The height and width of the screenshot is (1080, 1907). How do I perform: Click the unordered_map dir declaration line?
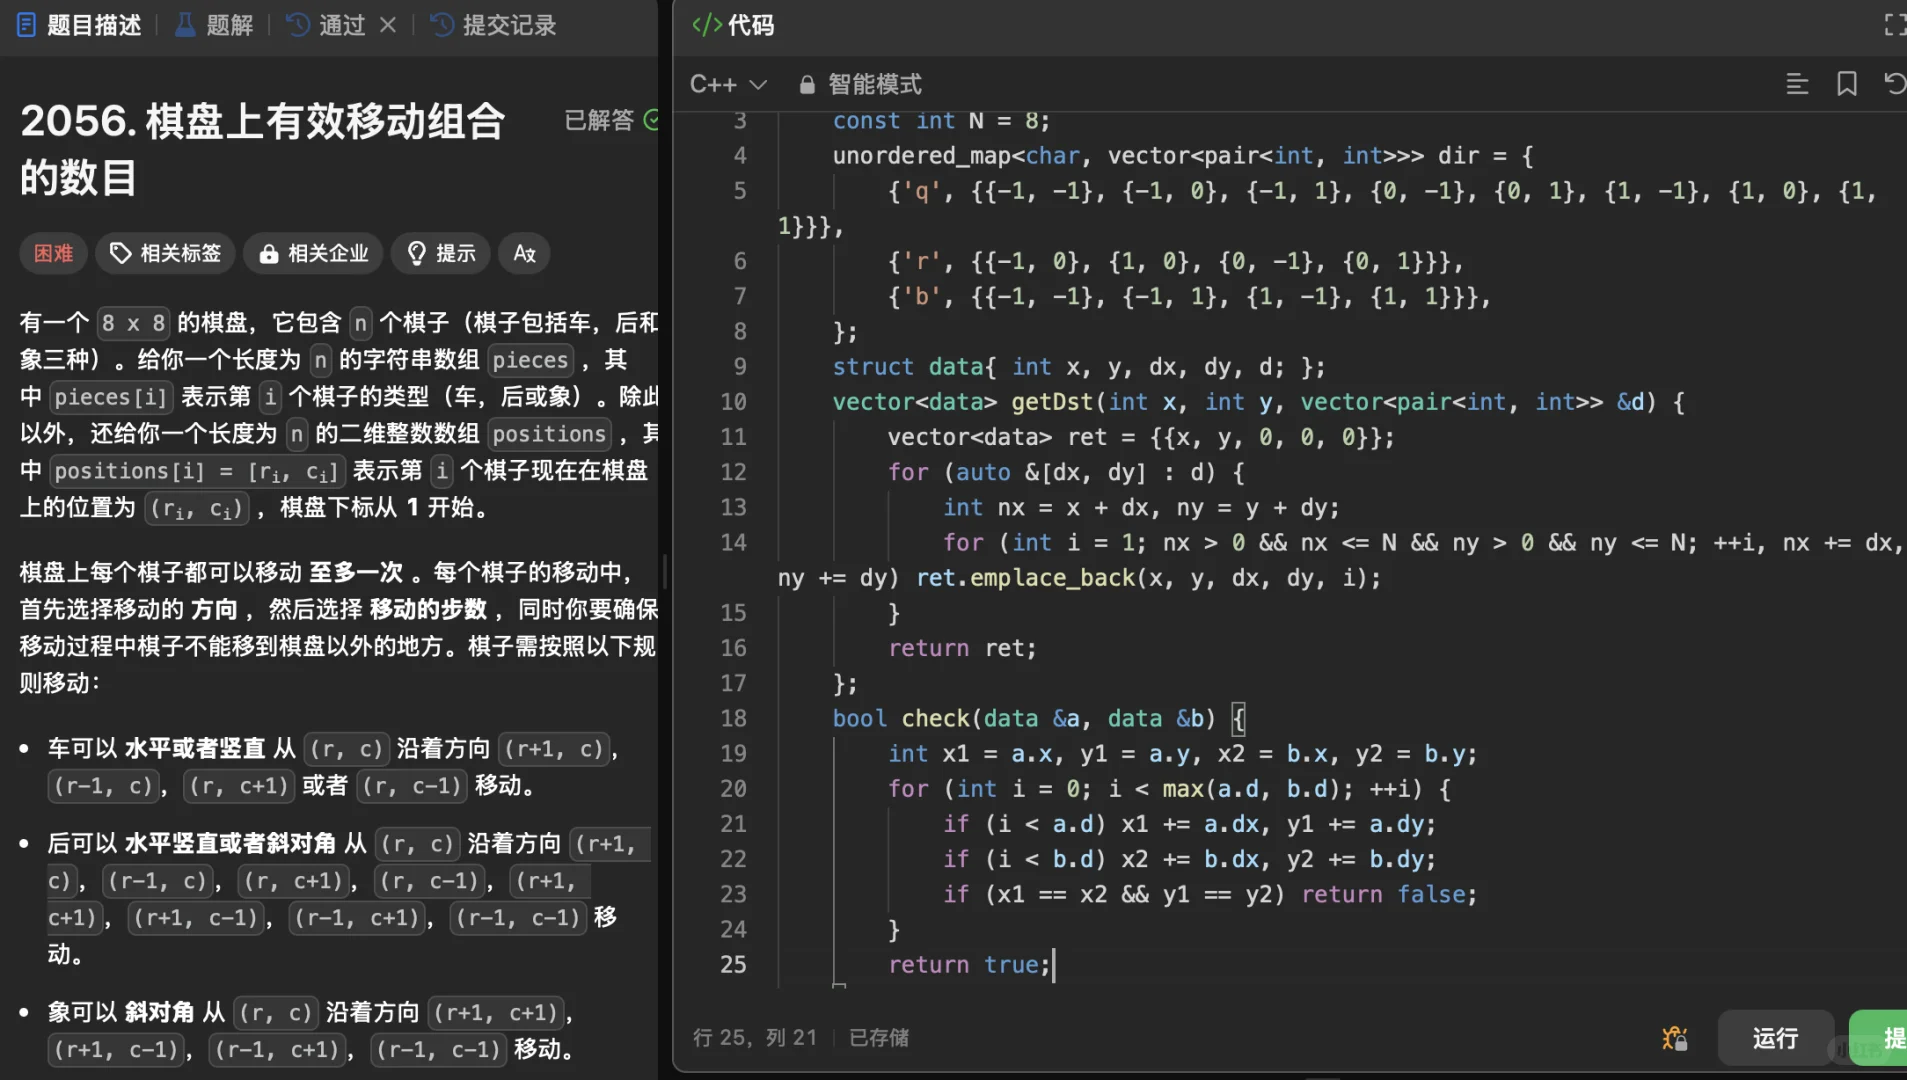[x=1183, y=155]
